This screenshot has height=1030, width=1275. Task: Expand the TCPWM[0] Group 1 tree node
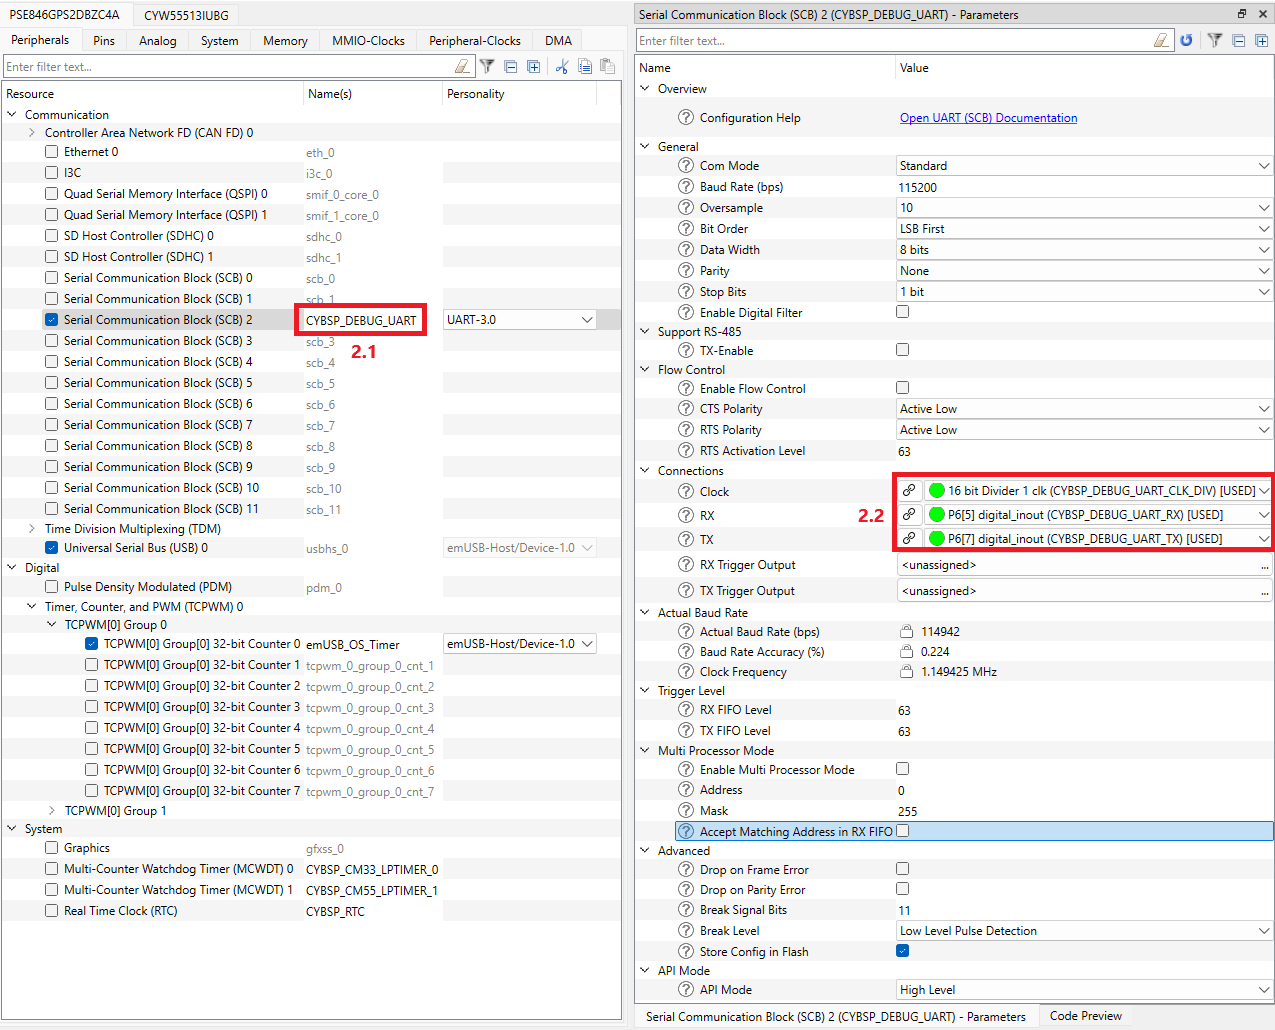tap(52, 811)
